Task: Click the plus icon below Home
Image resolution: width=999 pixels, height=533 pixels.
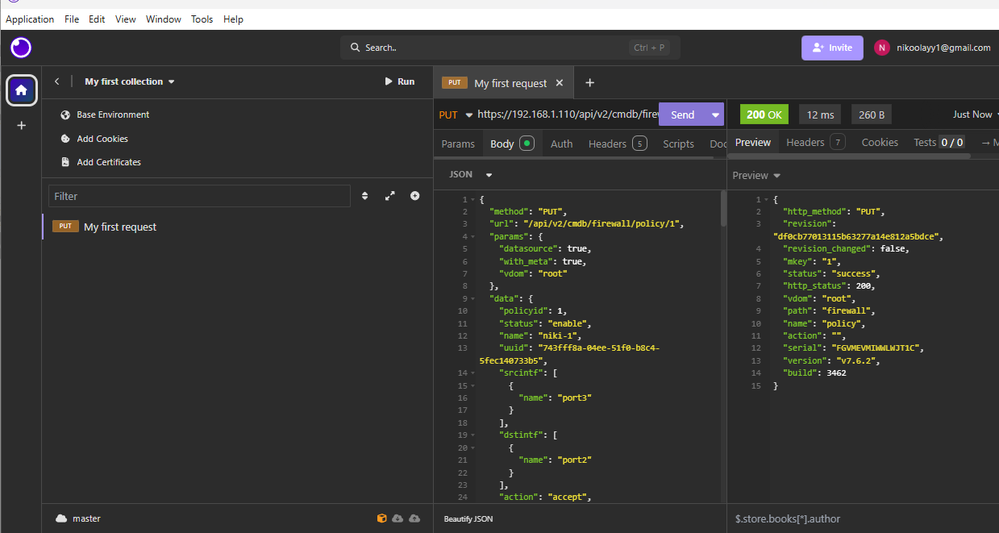Action: click(x=22, y=125)
